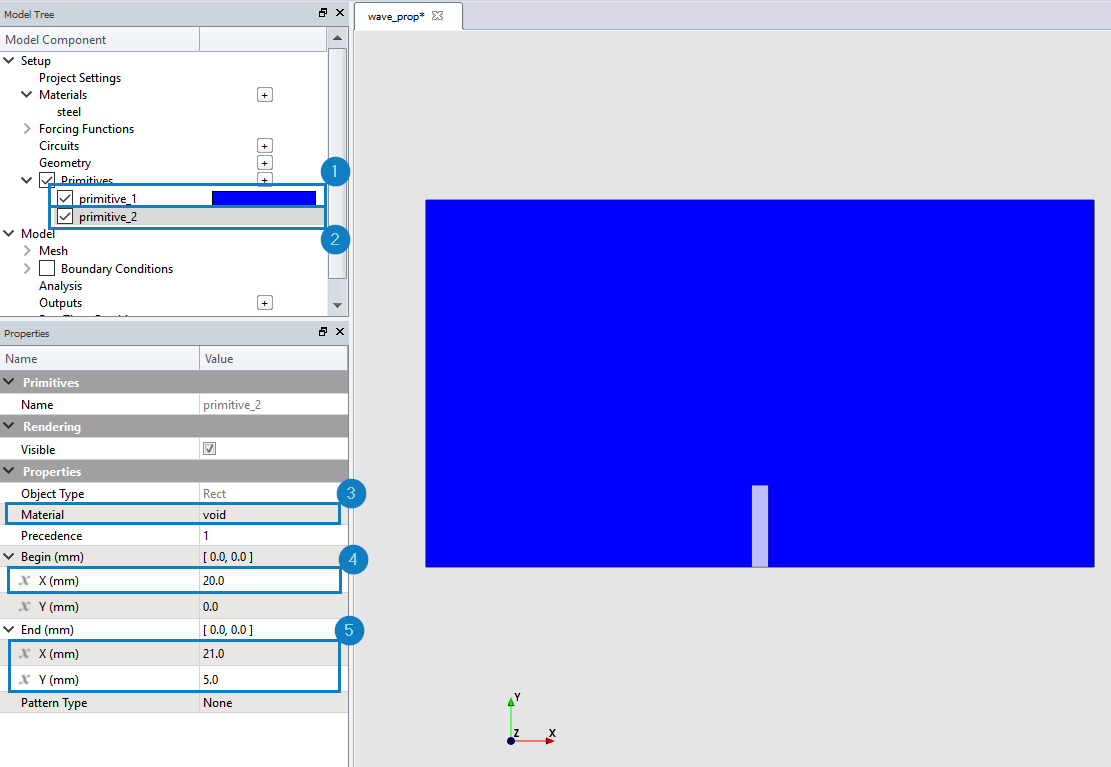Expand the Forcing Functions node
This screenshot has width=1111, height=767.
(x=27, y=128)
